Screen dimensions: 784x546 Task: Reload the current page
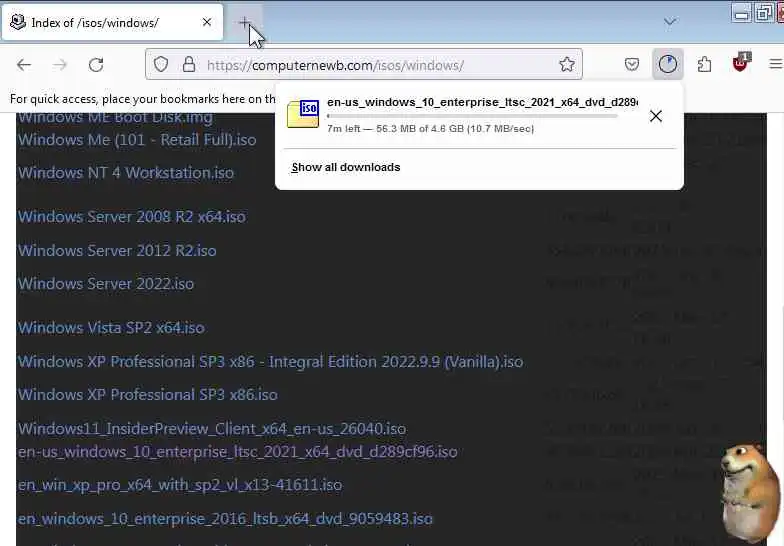(96, 65)
